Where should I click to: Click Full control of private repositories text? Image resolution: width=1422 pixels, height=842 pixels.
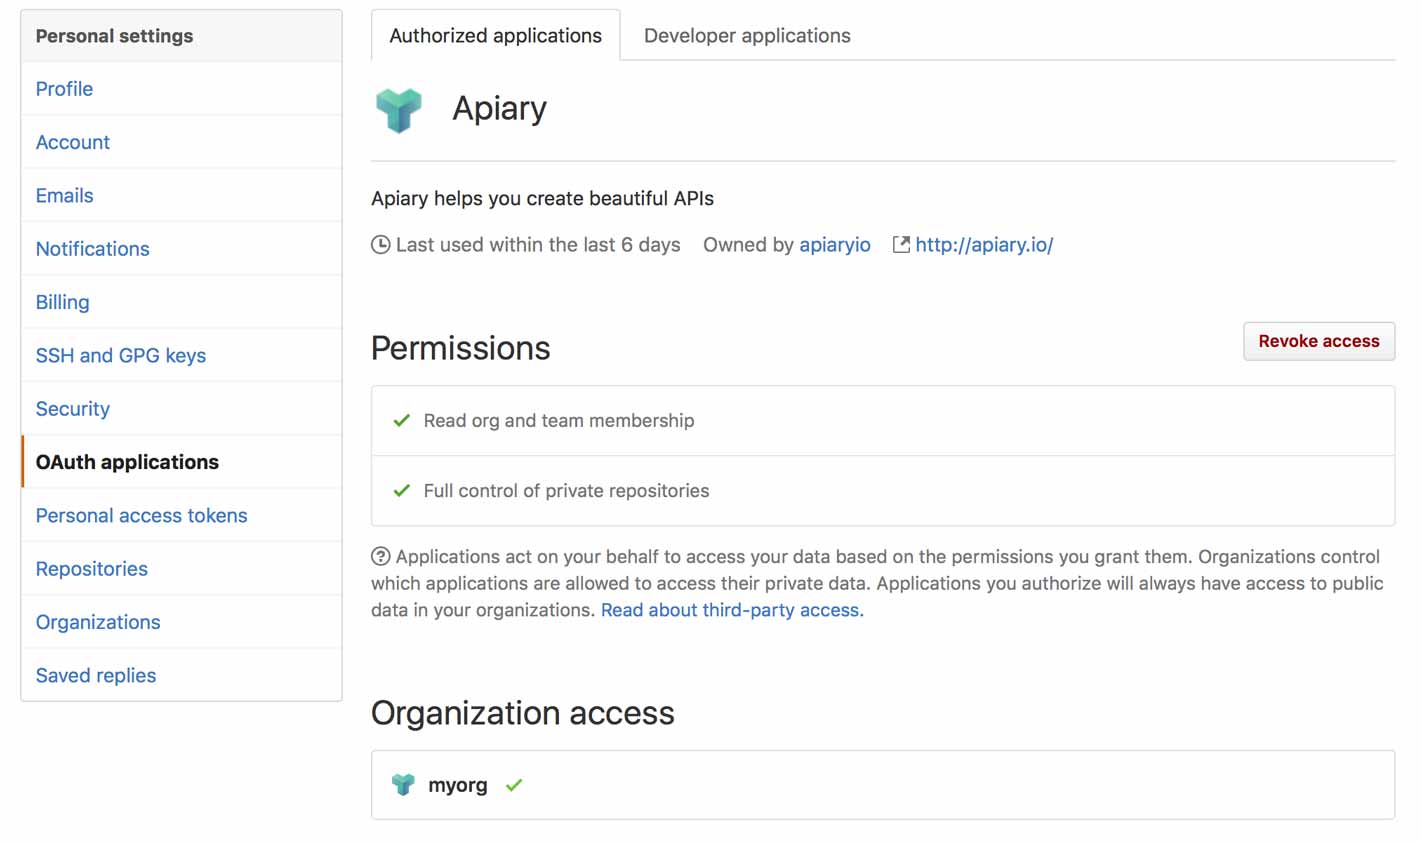click(566, 491)
